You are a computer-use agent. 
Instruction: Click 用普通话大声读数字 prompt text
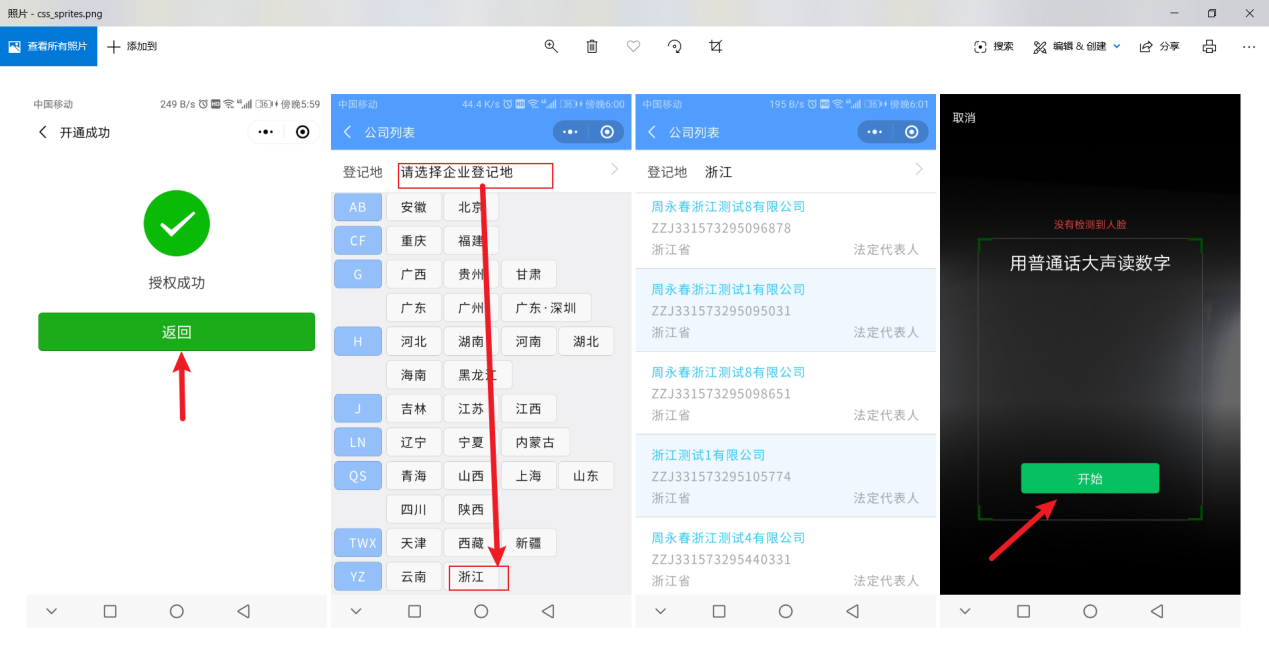pos(1090,263)
